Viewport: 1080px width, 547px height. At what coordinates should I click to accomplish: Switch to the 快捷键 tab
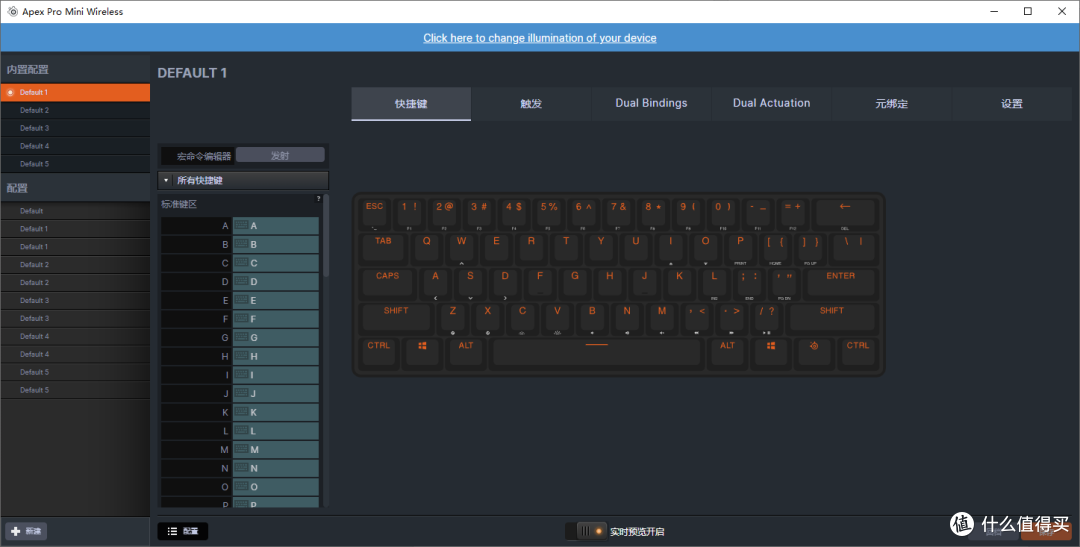[x=411, y=104]
